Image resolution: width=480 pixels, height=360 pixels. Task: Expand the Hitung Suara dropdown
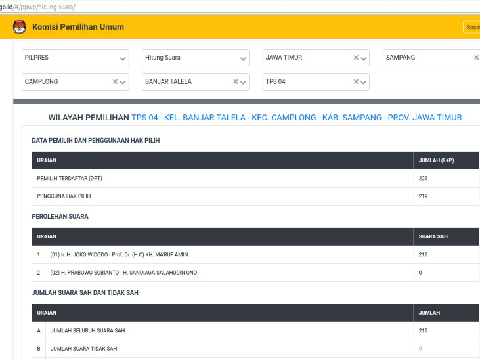pos(196,58)
